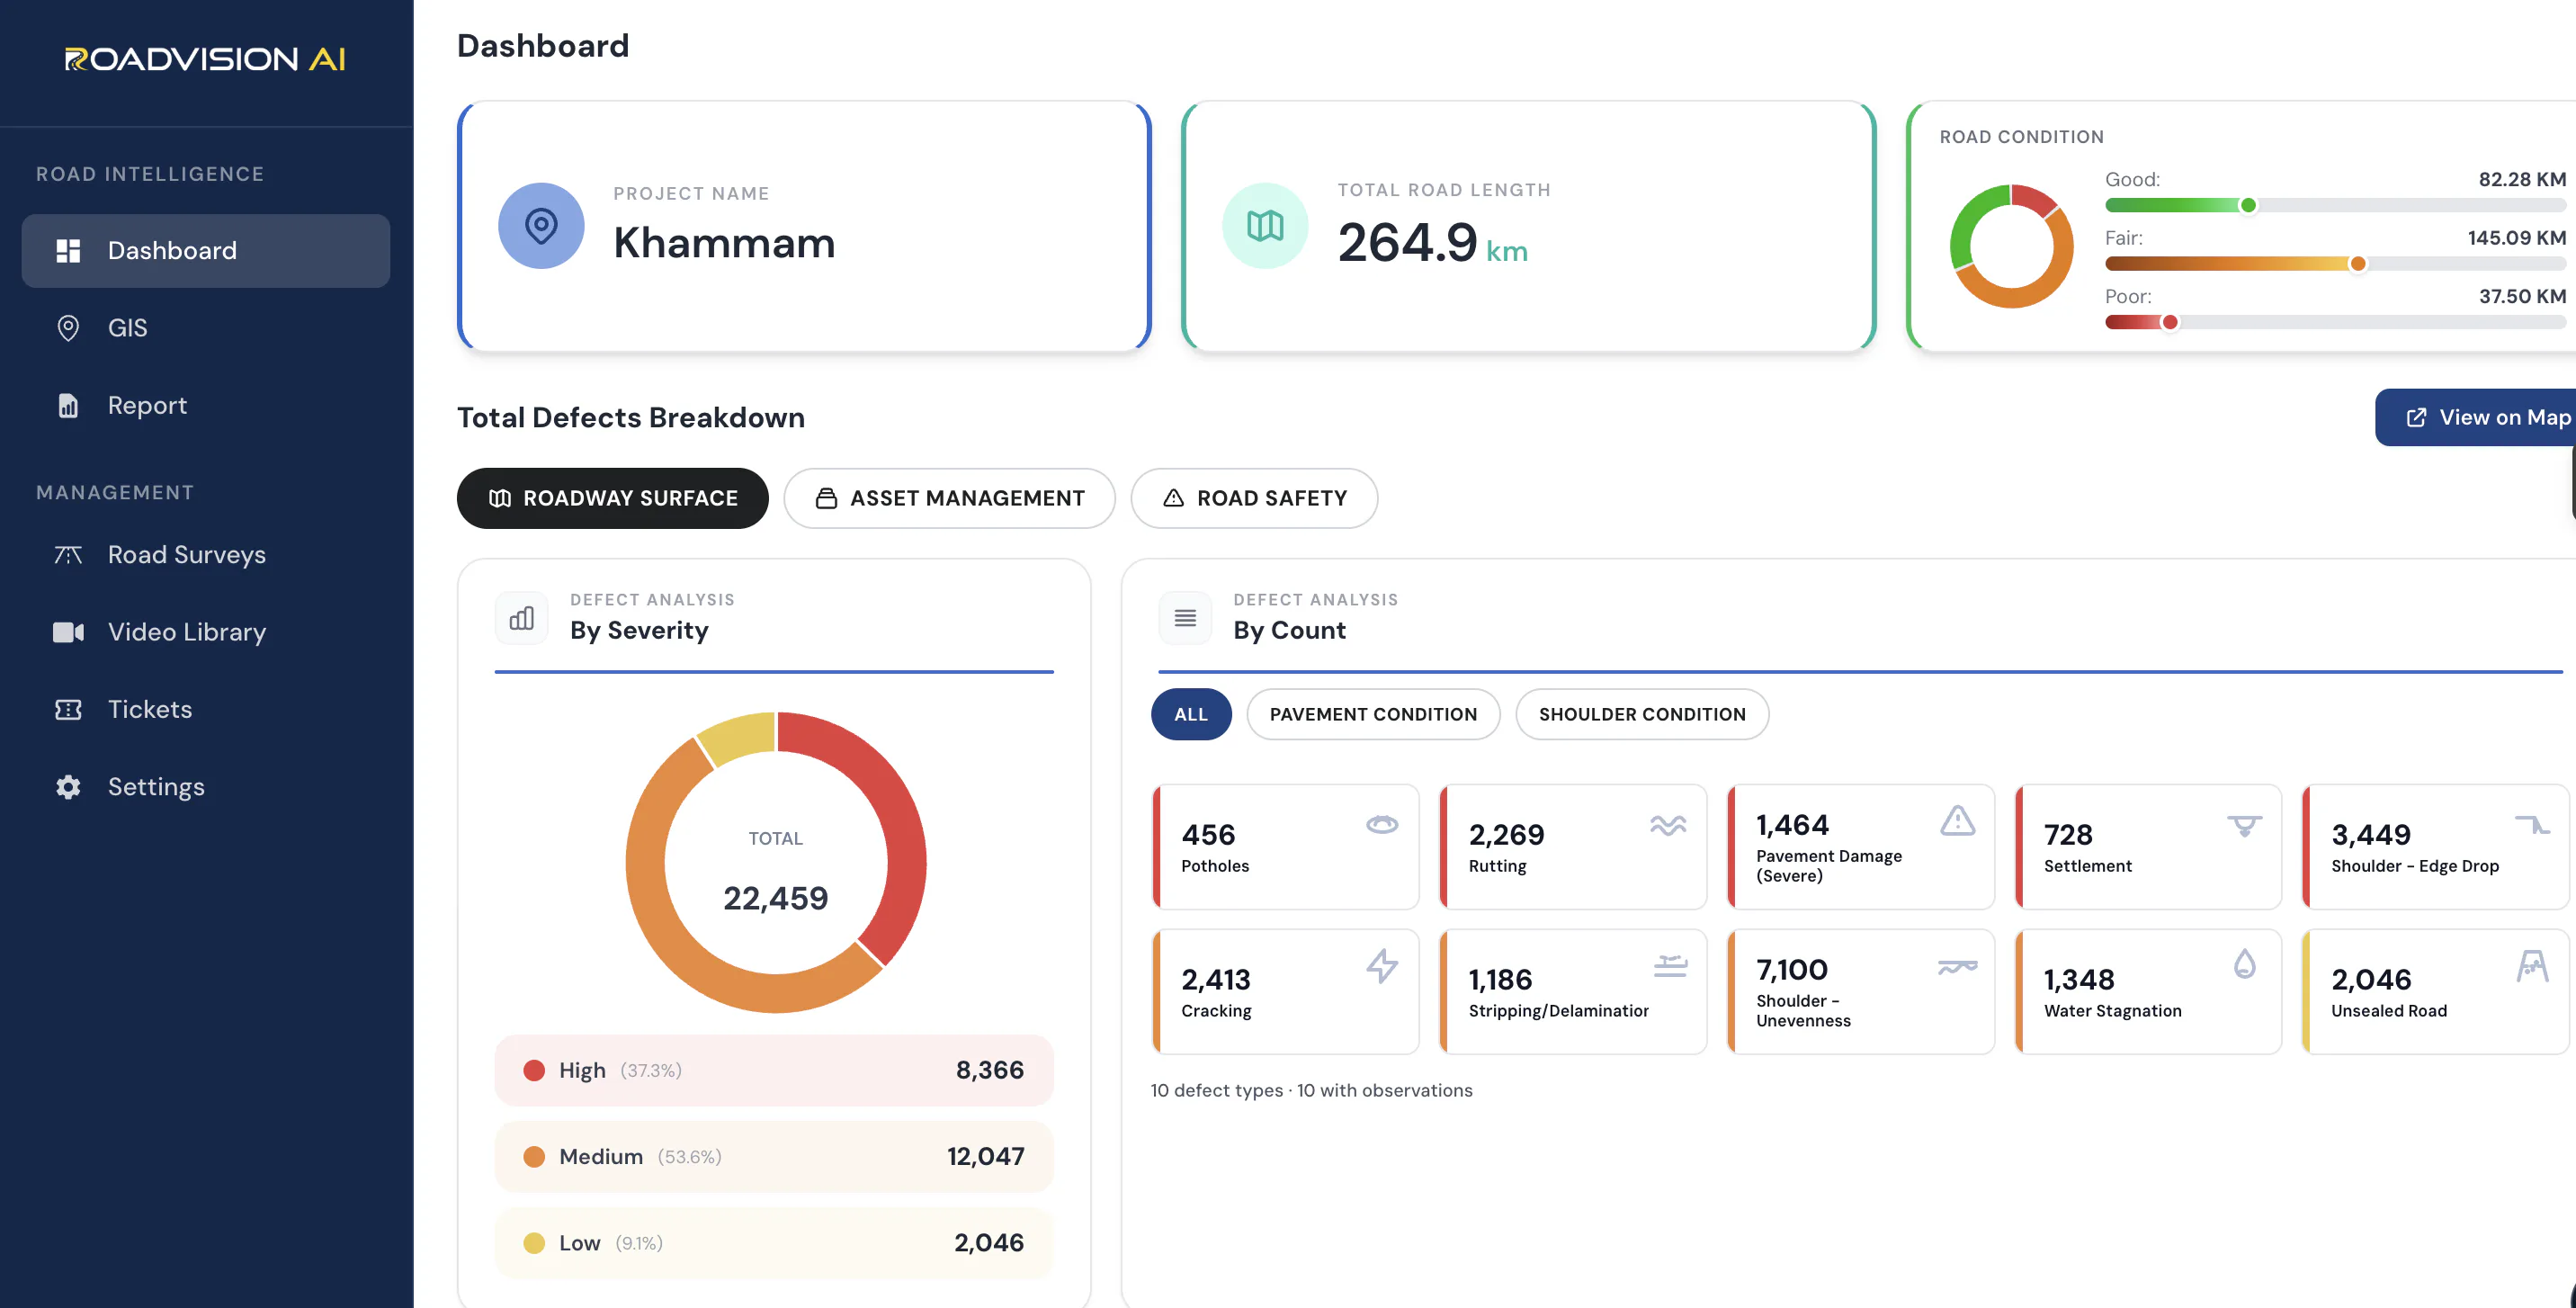
Task: Click the Total Defects Breakdown heading
Action: tap(630, 417)
